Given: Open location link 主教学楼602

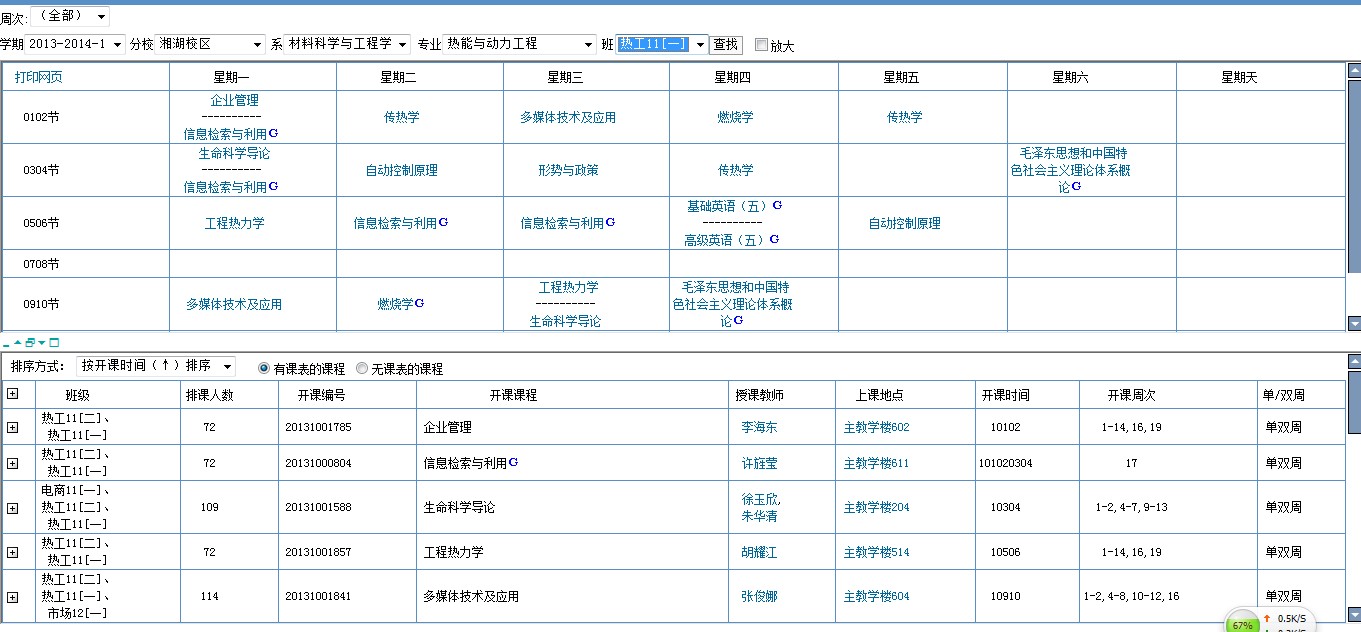Looking at the screenshot, I should pos(877,427).
